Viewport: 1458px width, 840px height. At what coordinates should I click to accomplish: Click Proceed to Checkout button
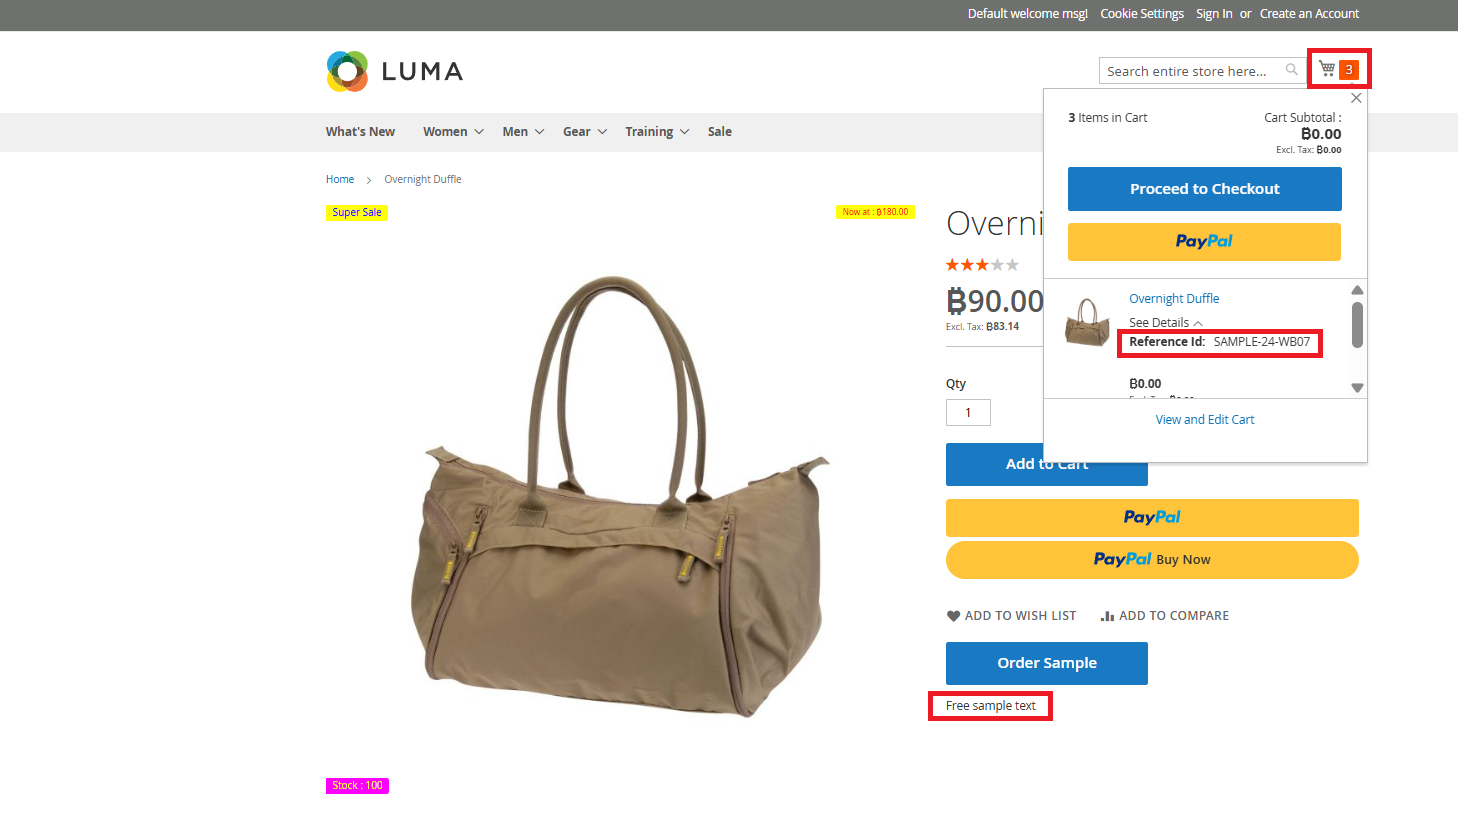1205,189
